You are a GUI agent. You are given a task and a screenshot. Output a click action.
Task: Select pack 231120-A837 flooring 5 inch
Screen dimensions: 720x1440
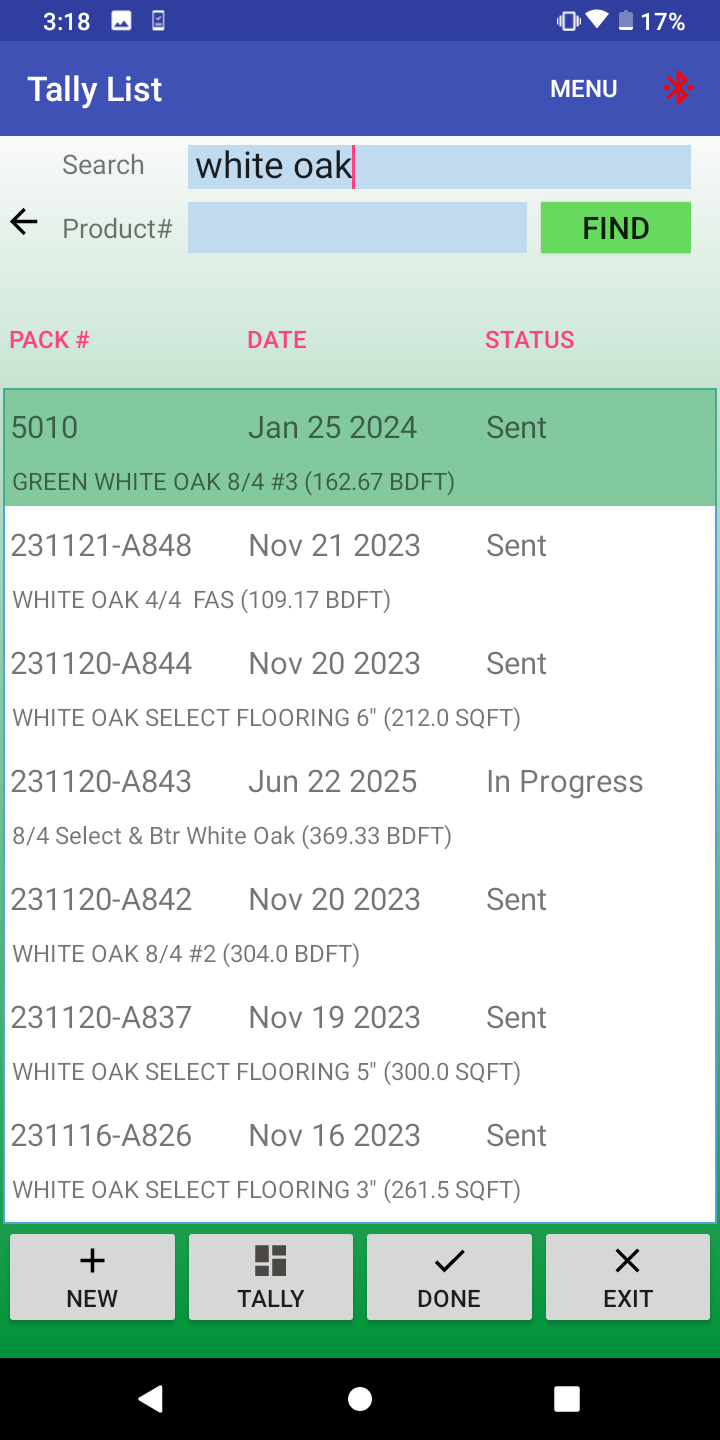point(360,1037)
